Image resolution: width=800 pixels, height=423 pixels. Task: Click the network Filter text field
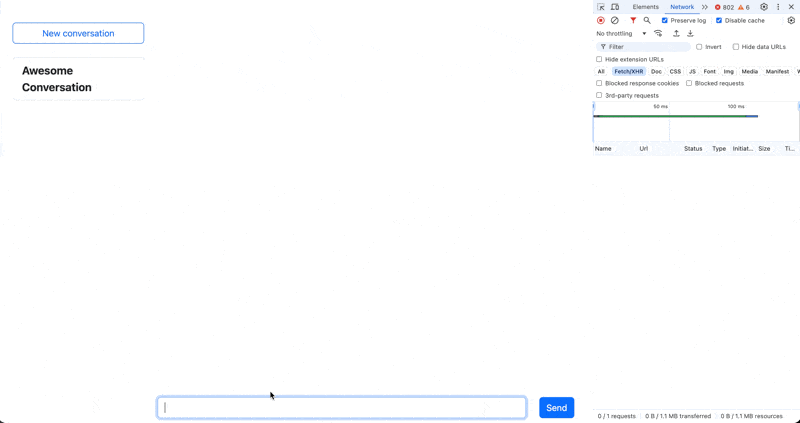pyautogui.click(x=643, y=47)
